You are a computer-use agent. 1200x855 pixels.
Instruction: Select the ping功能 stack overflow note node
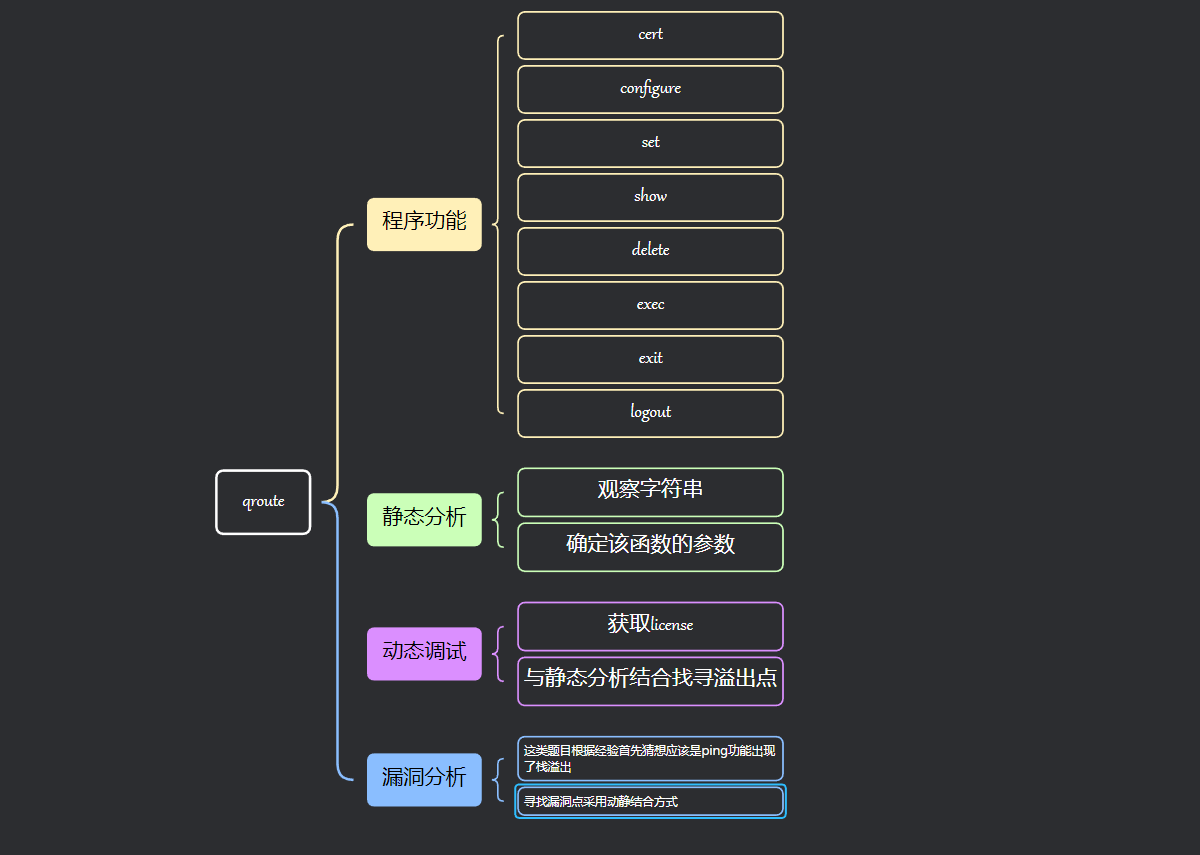[650, 758]
